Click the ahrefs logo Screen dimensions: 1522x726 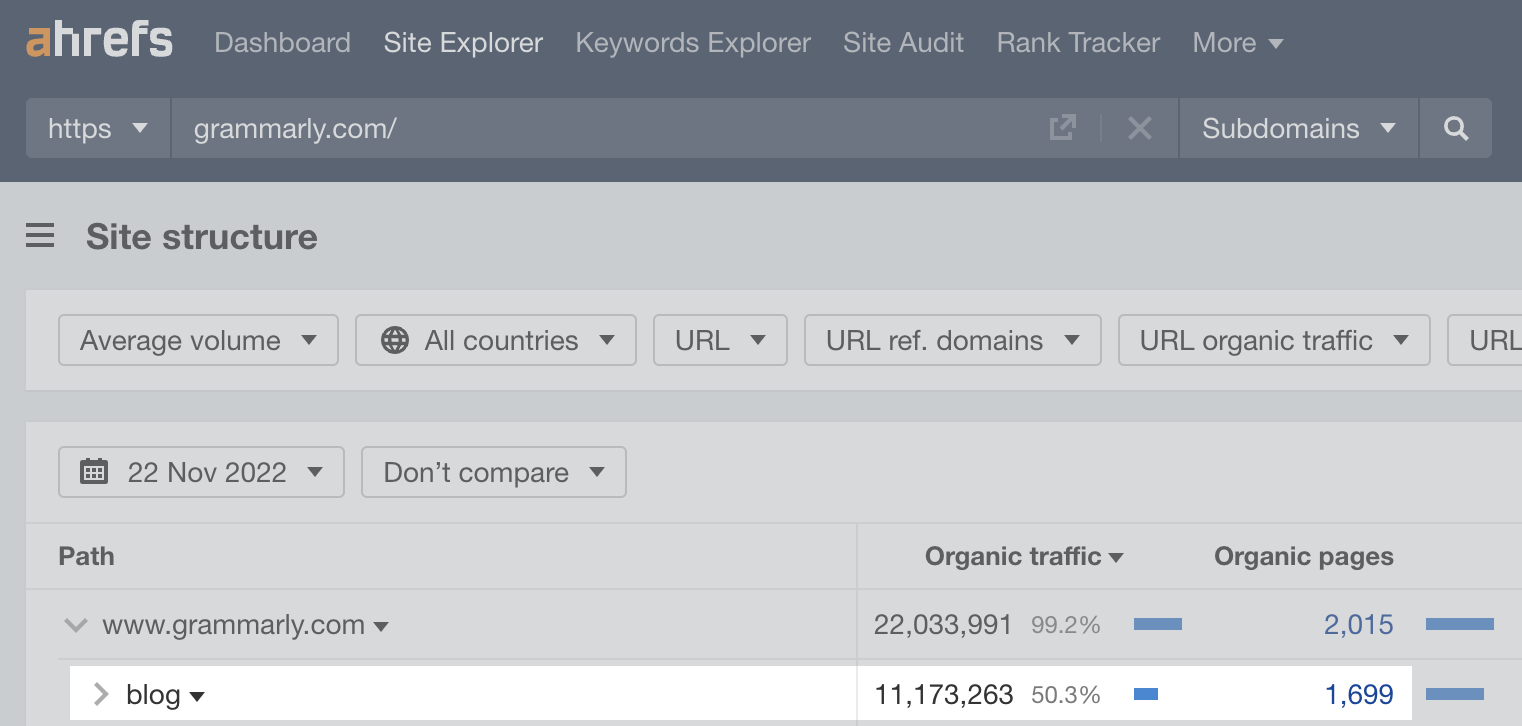(x=98, y=41)
